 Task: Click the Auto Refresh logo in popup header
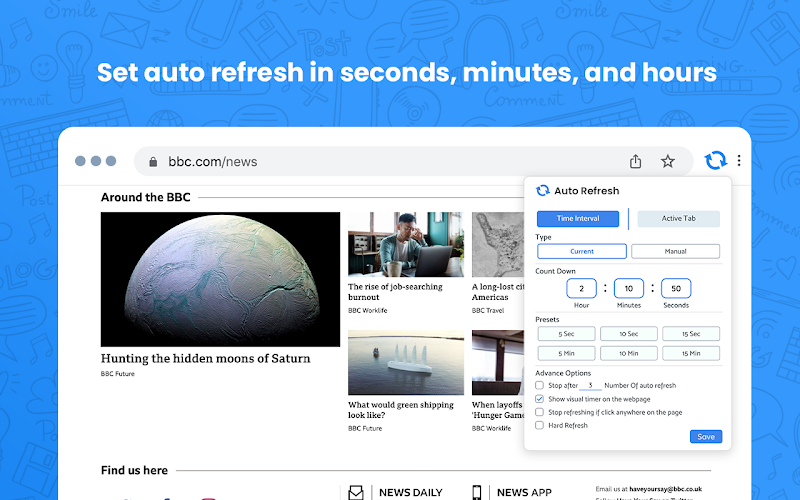(542, 190)
